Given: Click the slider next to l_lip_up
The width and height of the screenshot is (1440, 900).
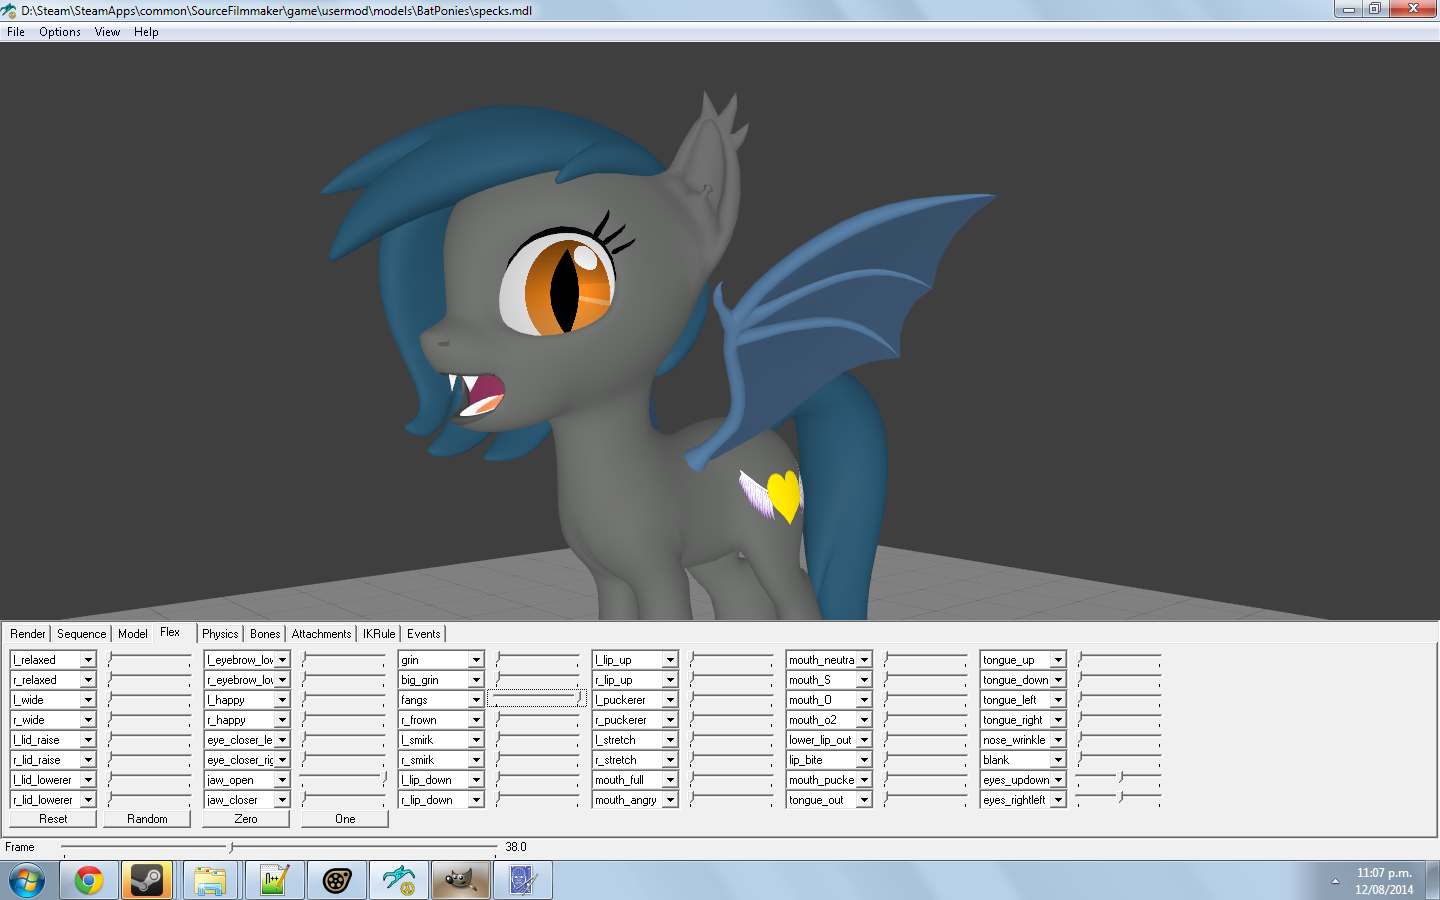Looking at the screenshot, I should coord(731,659).
